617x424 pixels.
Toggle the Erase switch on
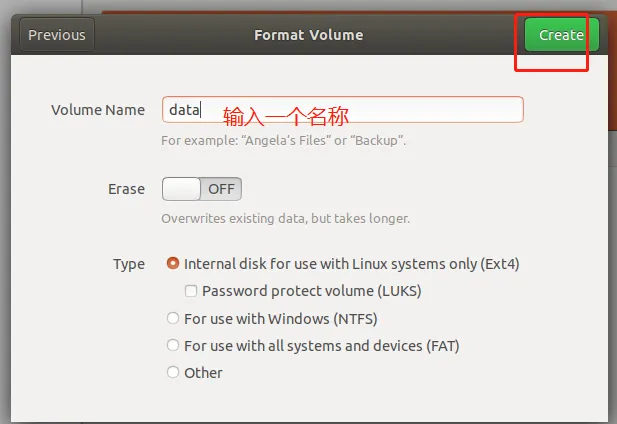201,189
